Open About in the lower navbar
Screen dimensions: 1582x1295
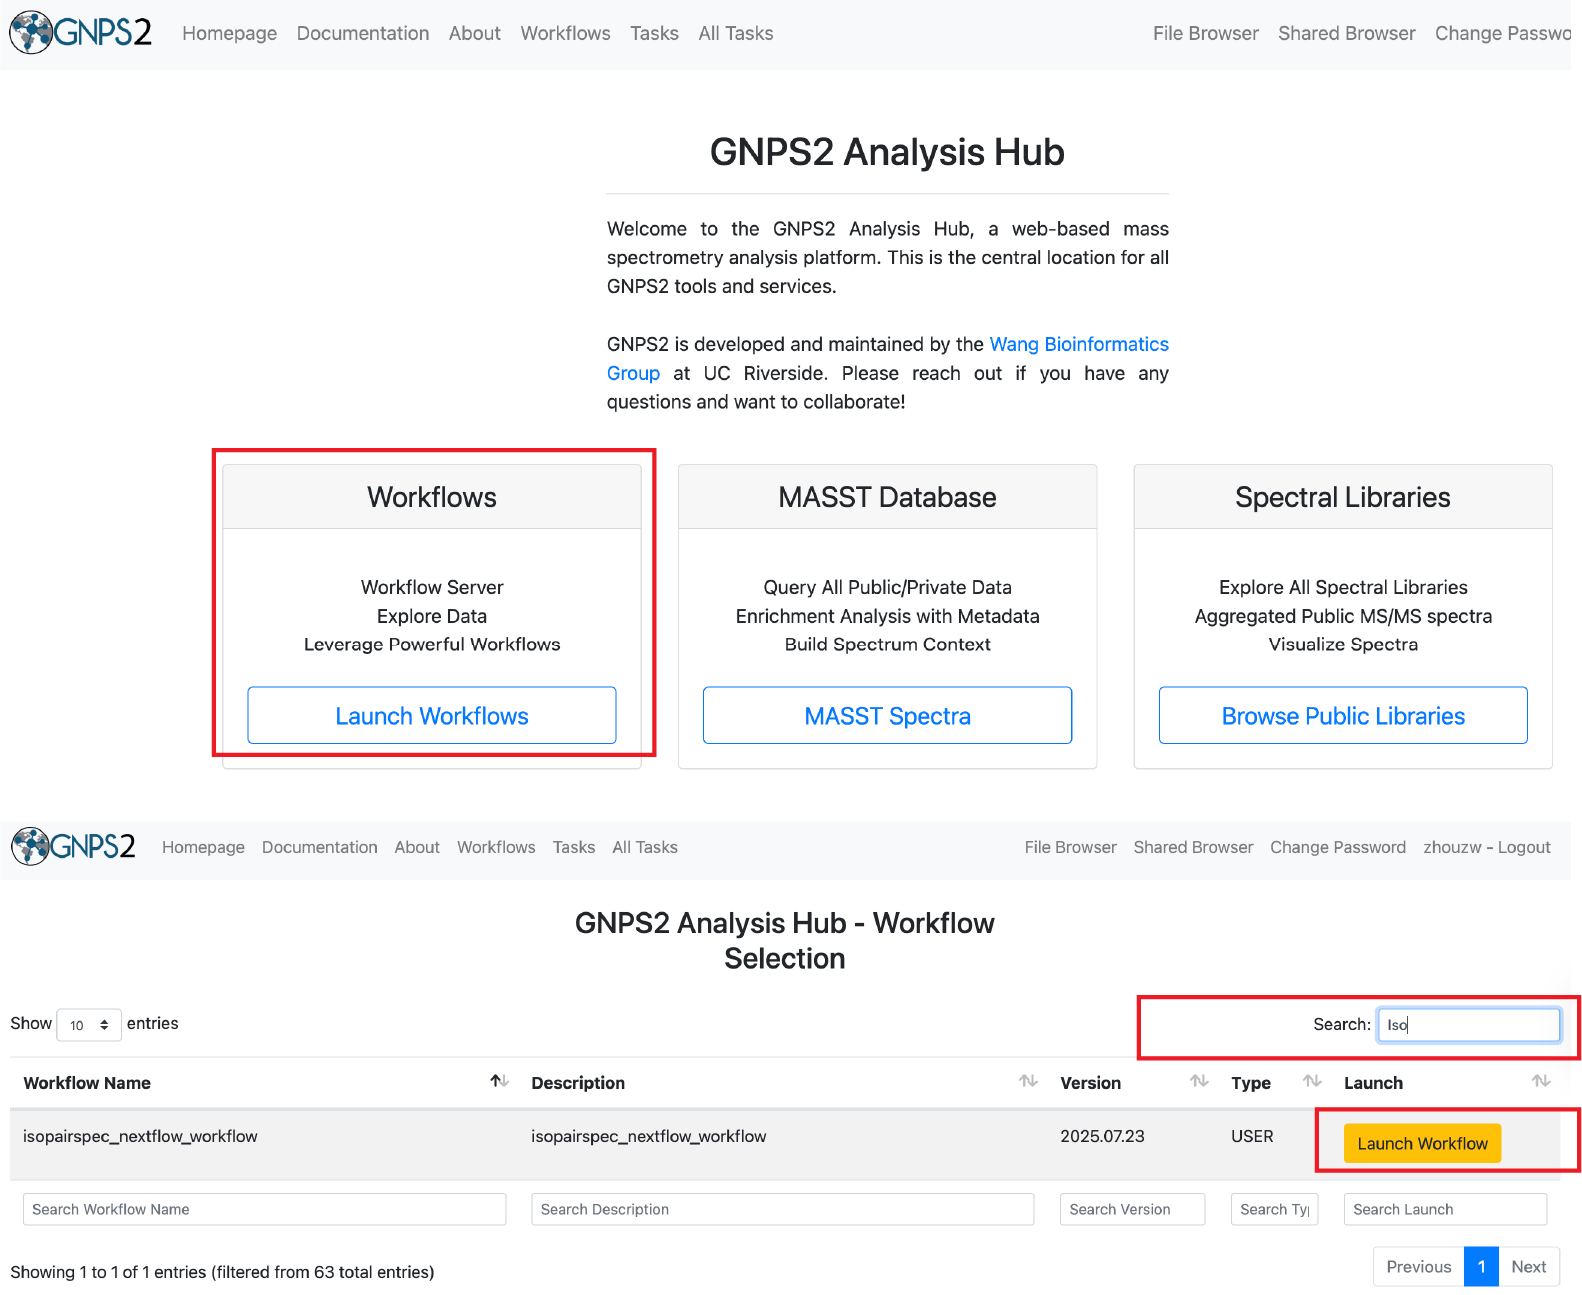[x=417, y=847]
